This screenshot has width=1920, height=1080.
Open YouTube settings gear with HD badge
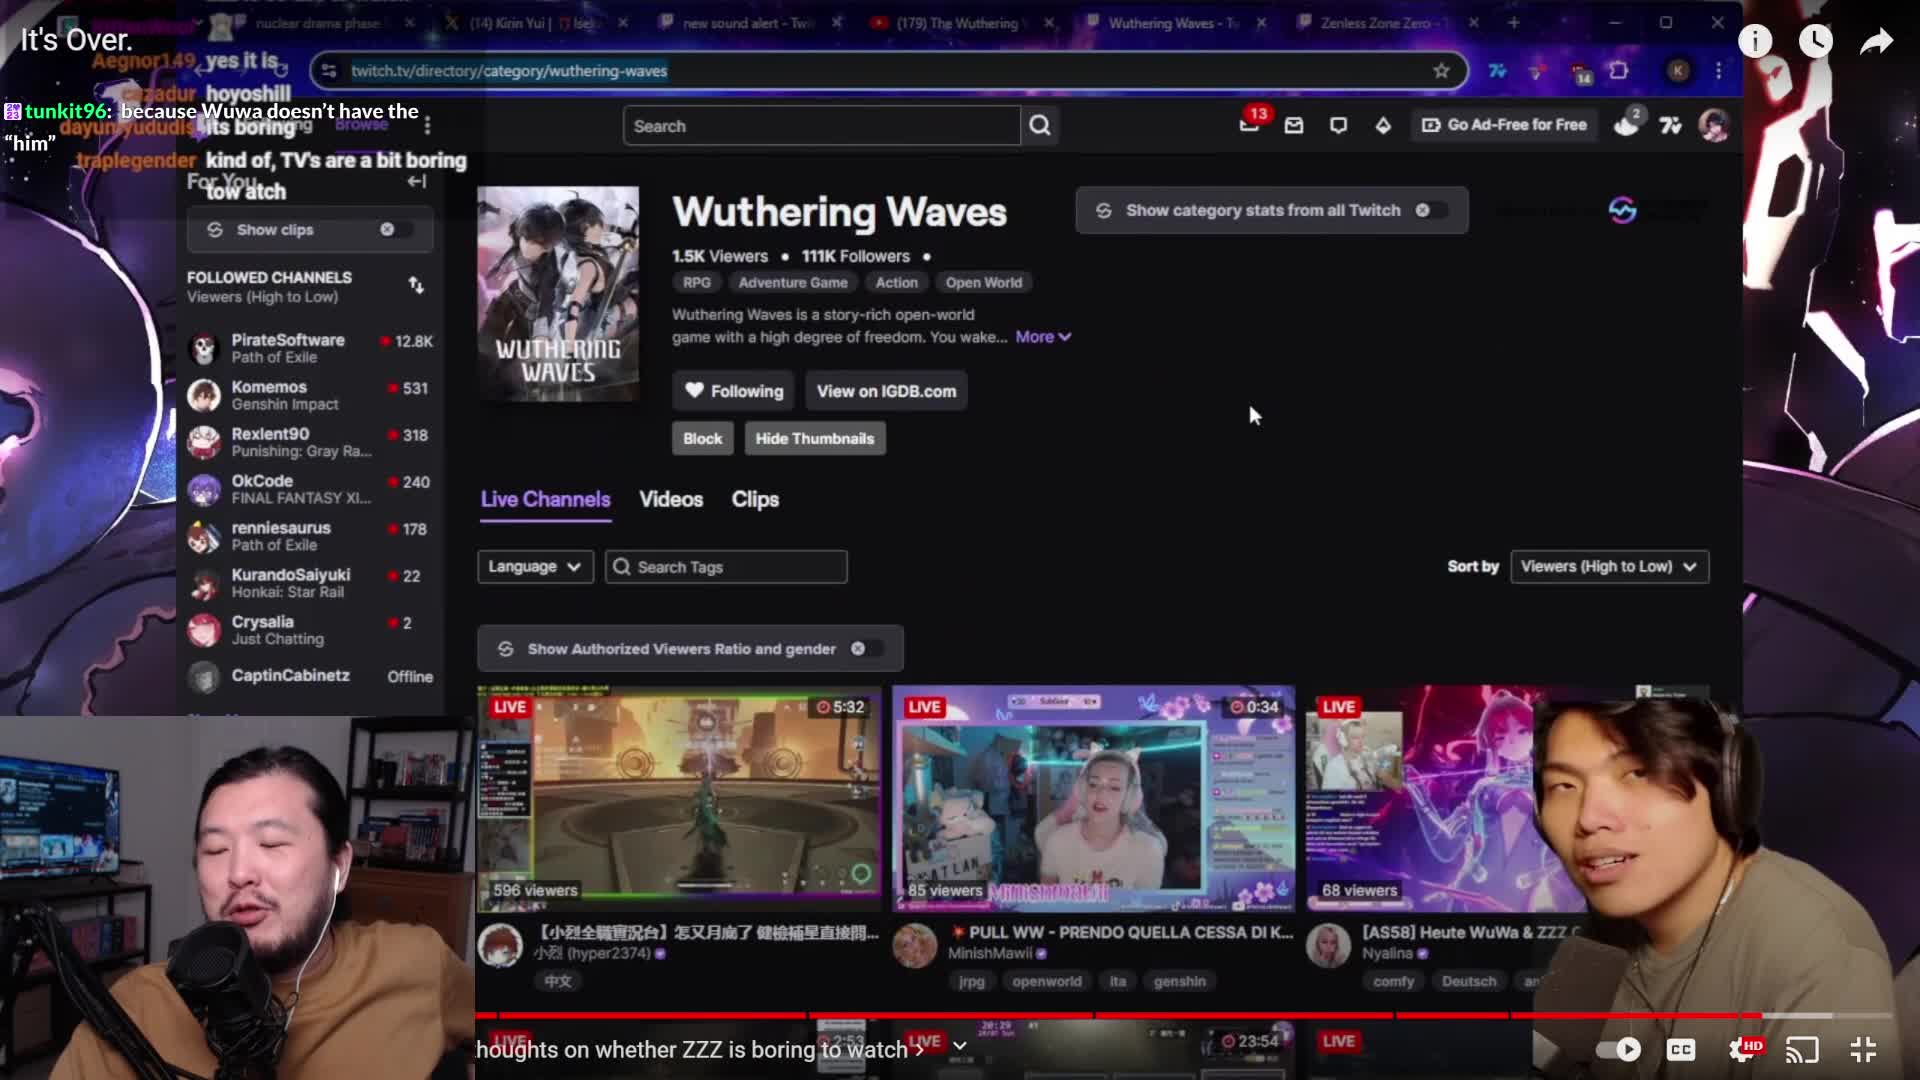(x=1745, y=1049)
